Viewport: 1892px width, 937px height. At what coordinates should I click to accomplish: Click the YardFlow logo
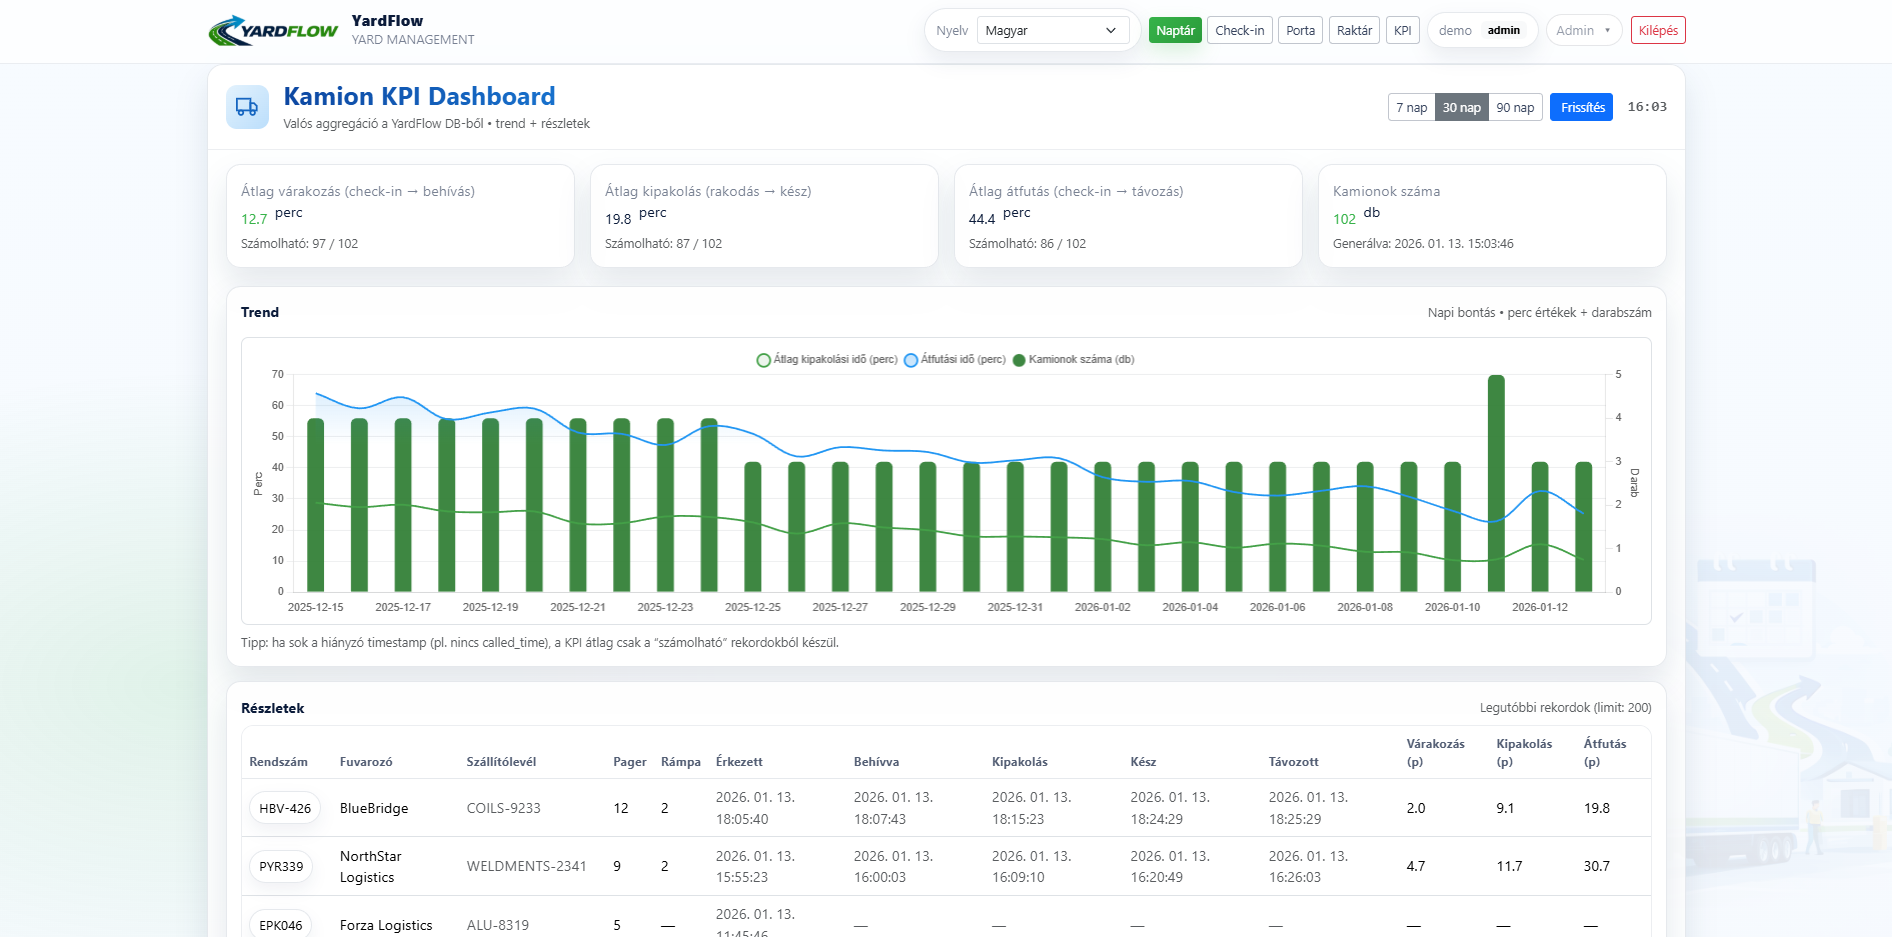(x=273, y=31)
